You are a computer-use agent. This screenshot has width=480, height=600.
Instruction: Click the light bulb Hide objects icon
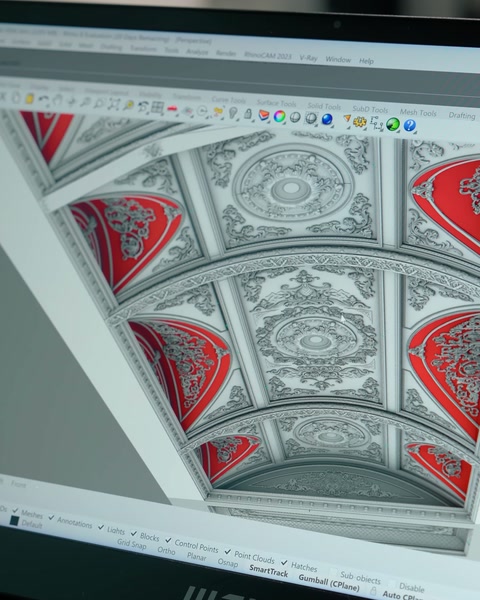click(233, 113)
